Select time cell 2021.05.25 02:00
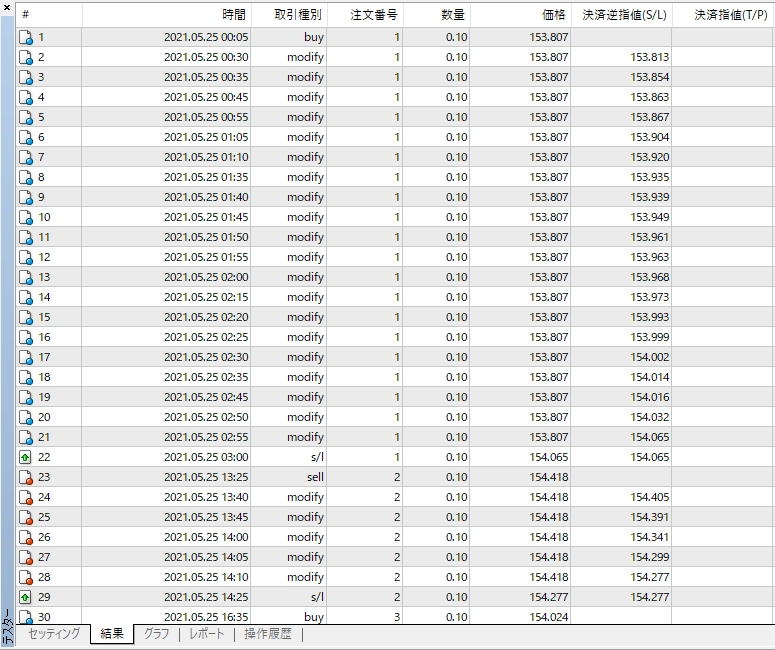The width and height of the screenshot is (775, 650). (206, 277)
